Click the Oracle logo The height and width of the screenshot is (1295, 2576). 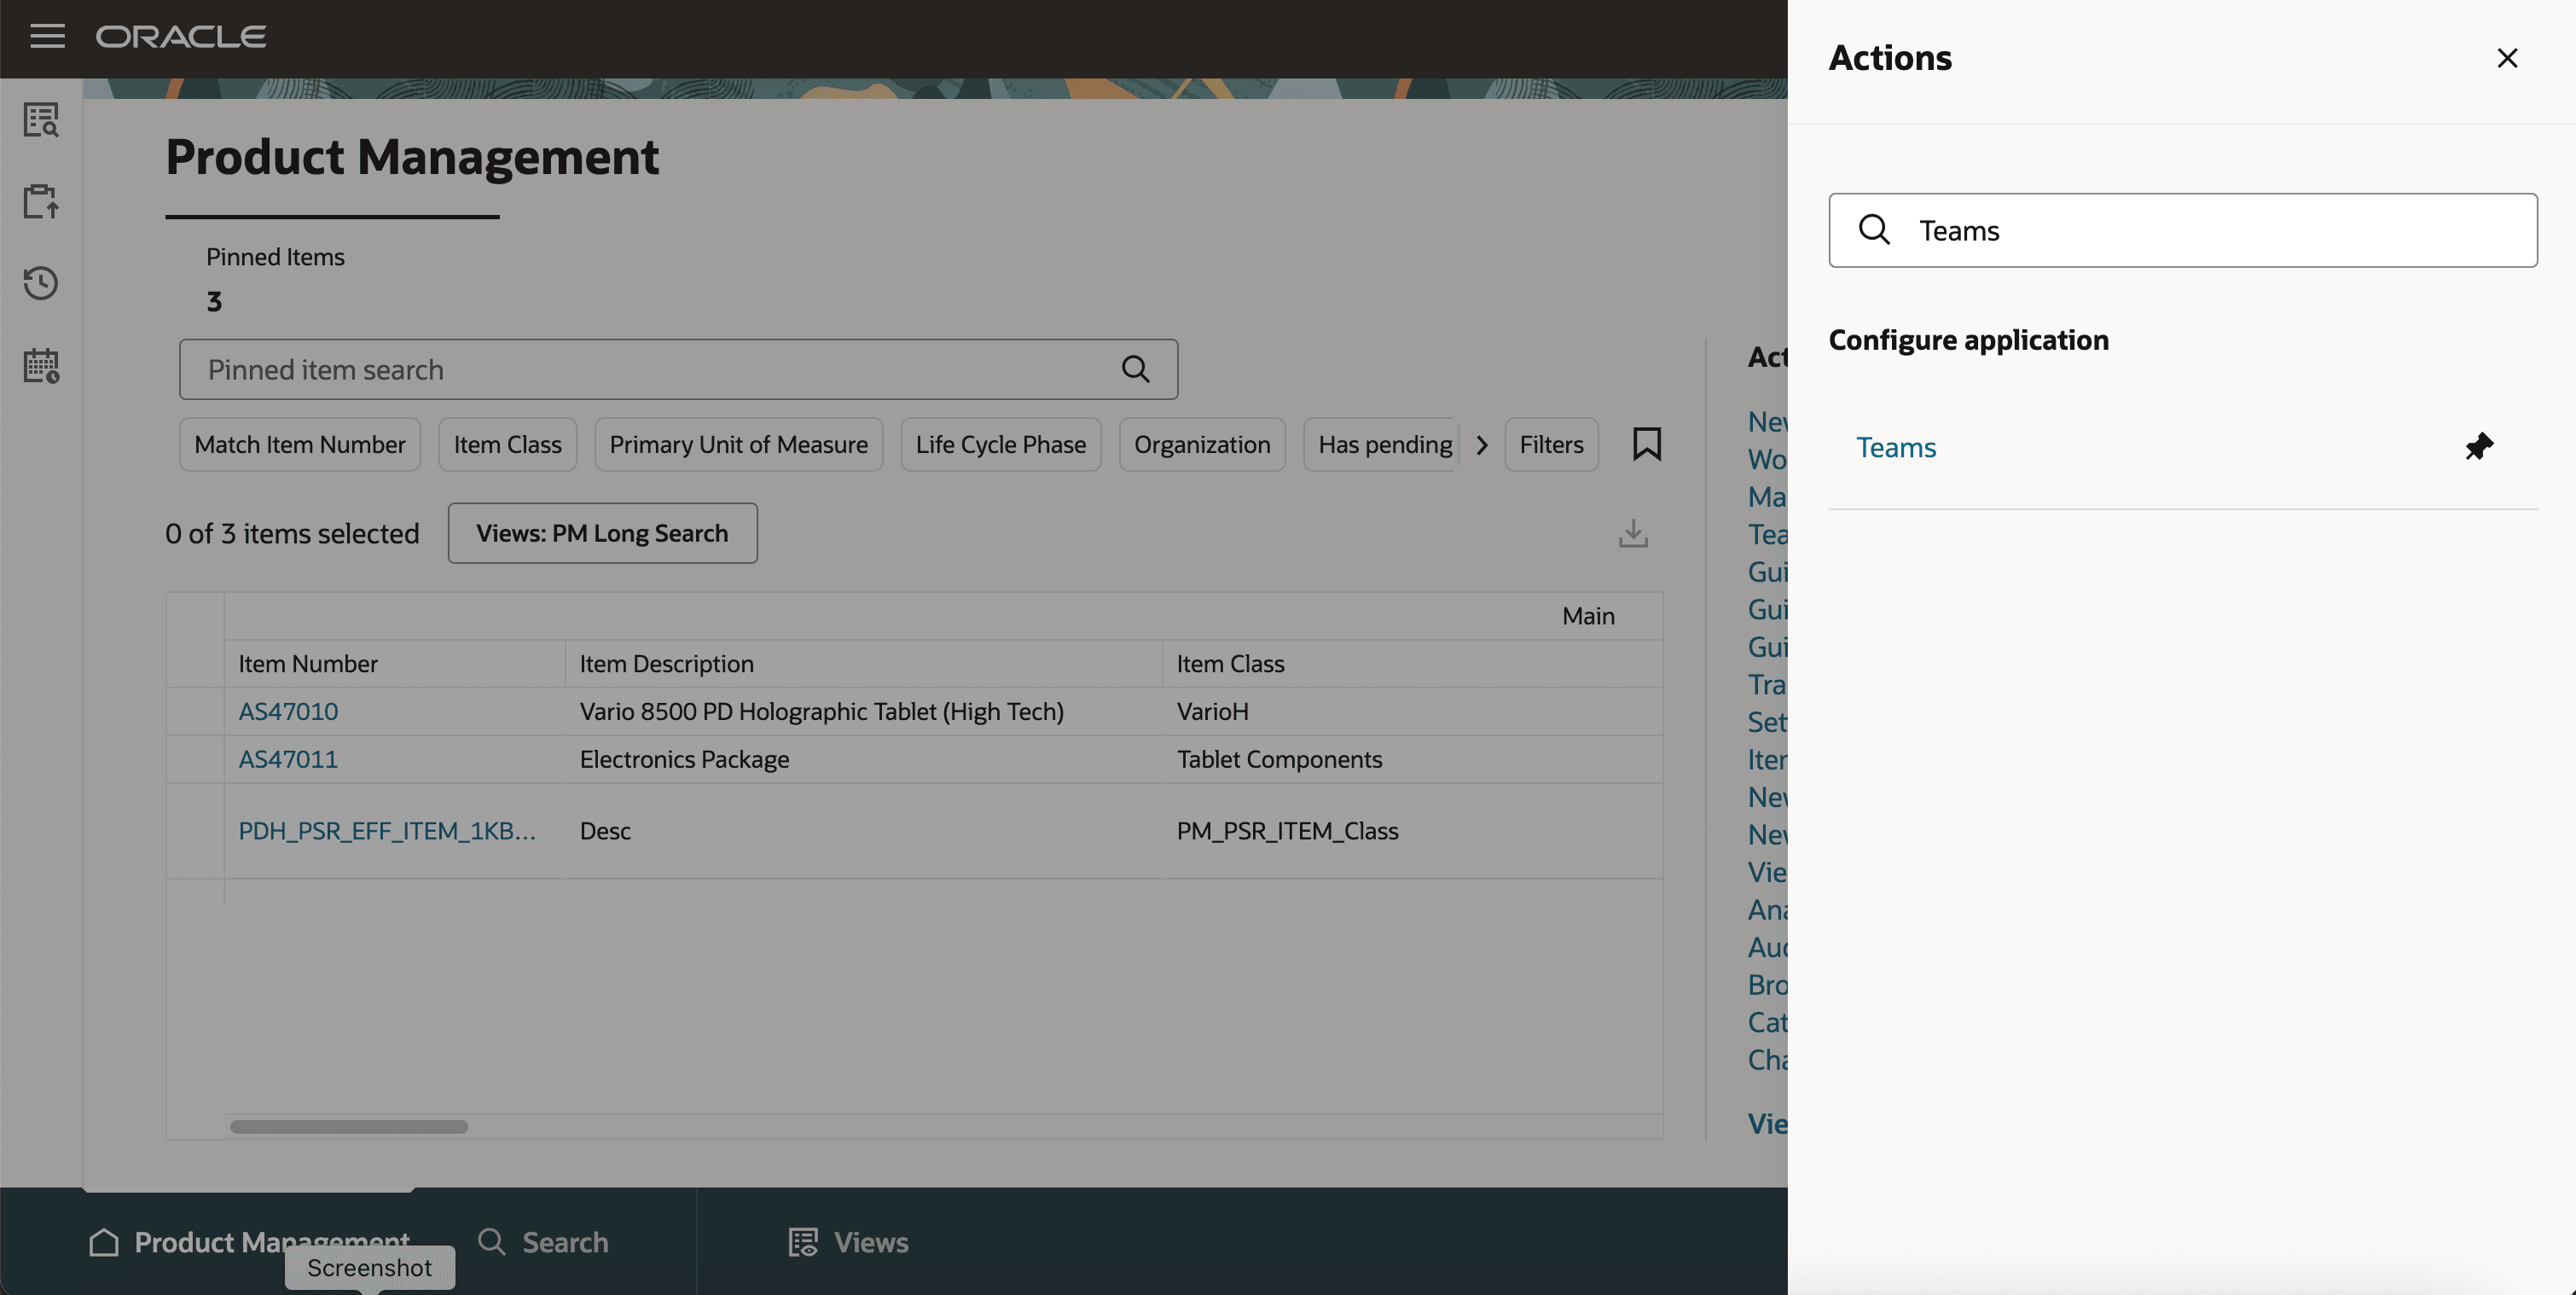tap(181, 37)
